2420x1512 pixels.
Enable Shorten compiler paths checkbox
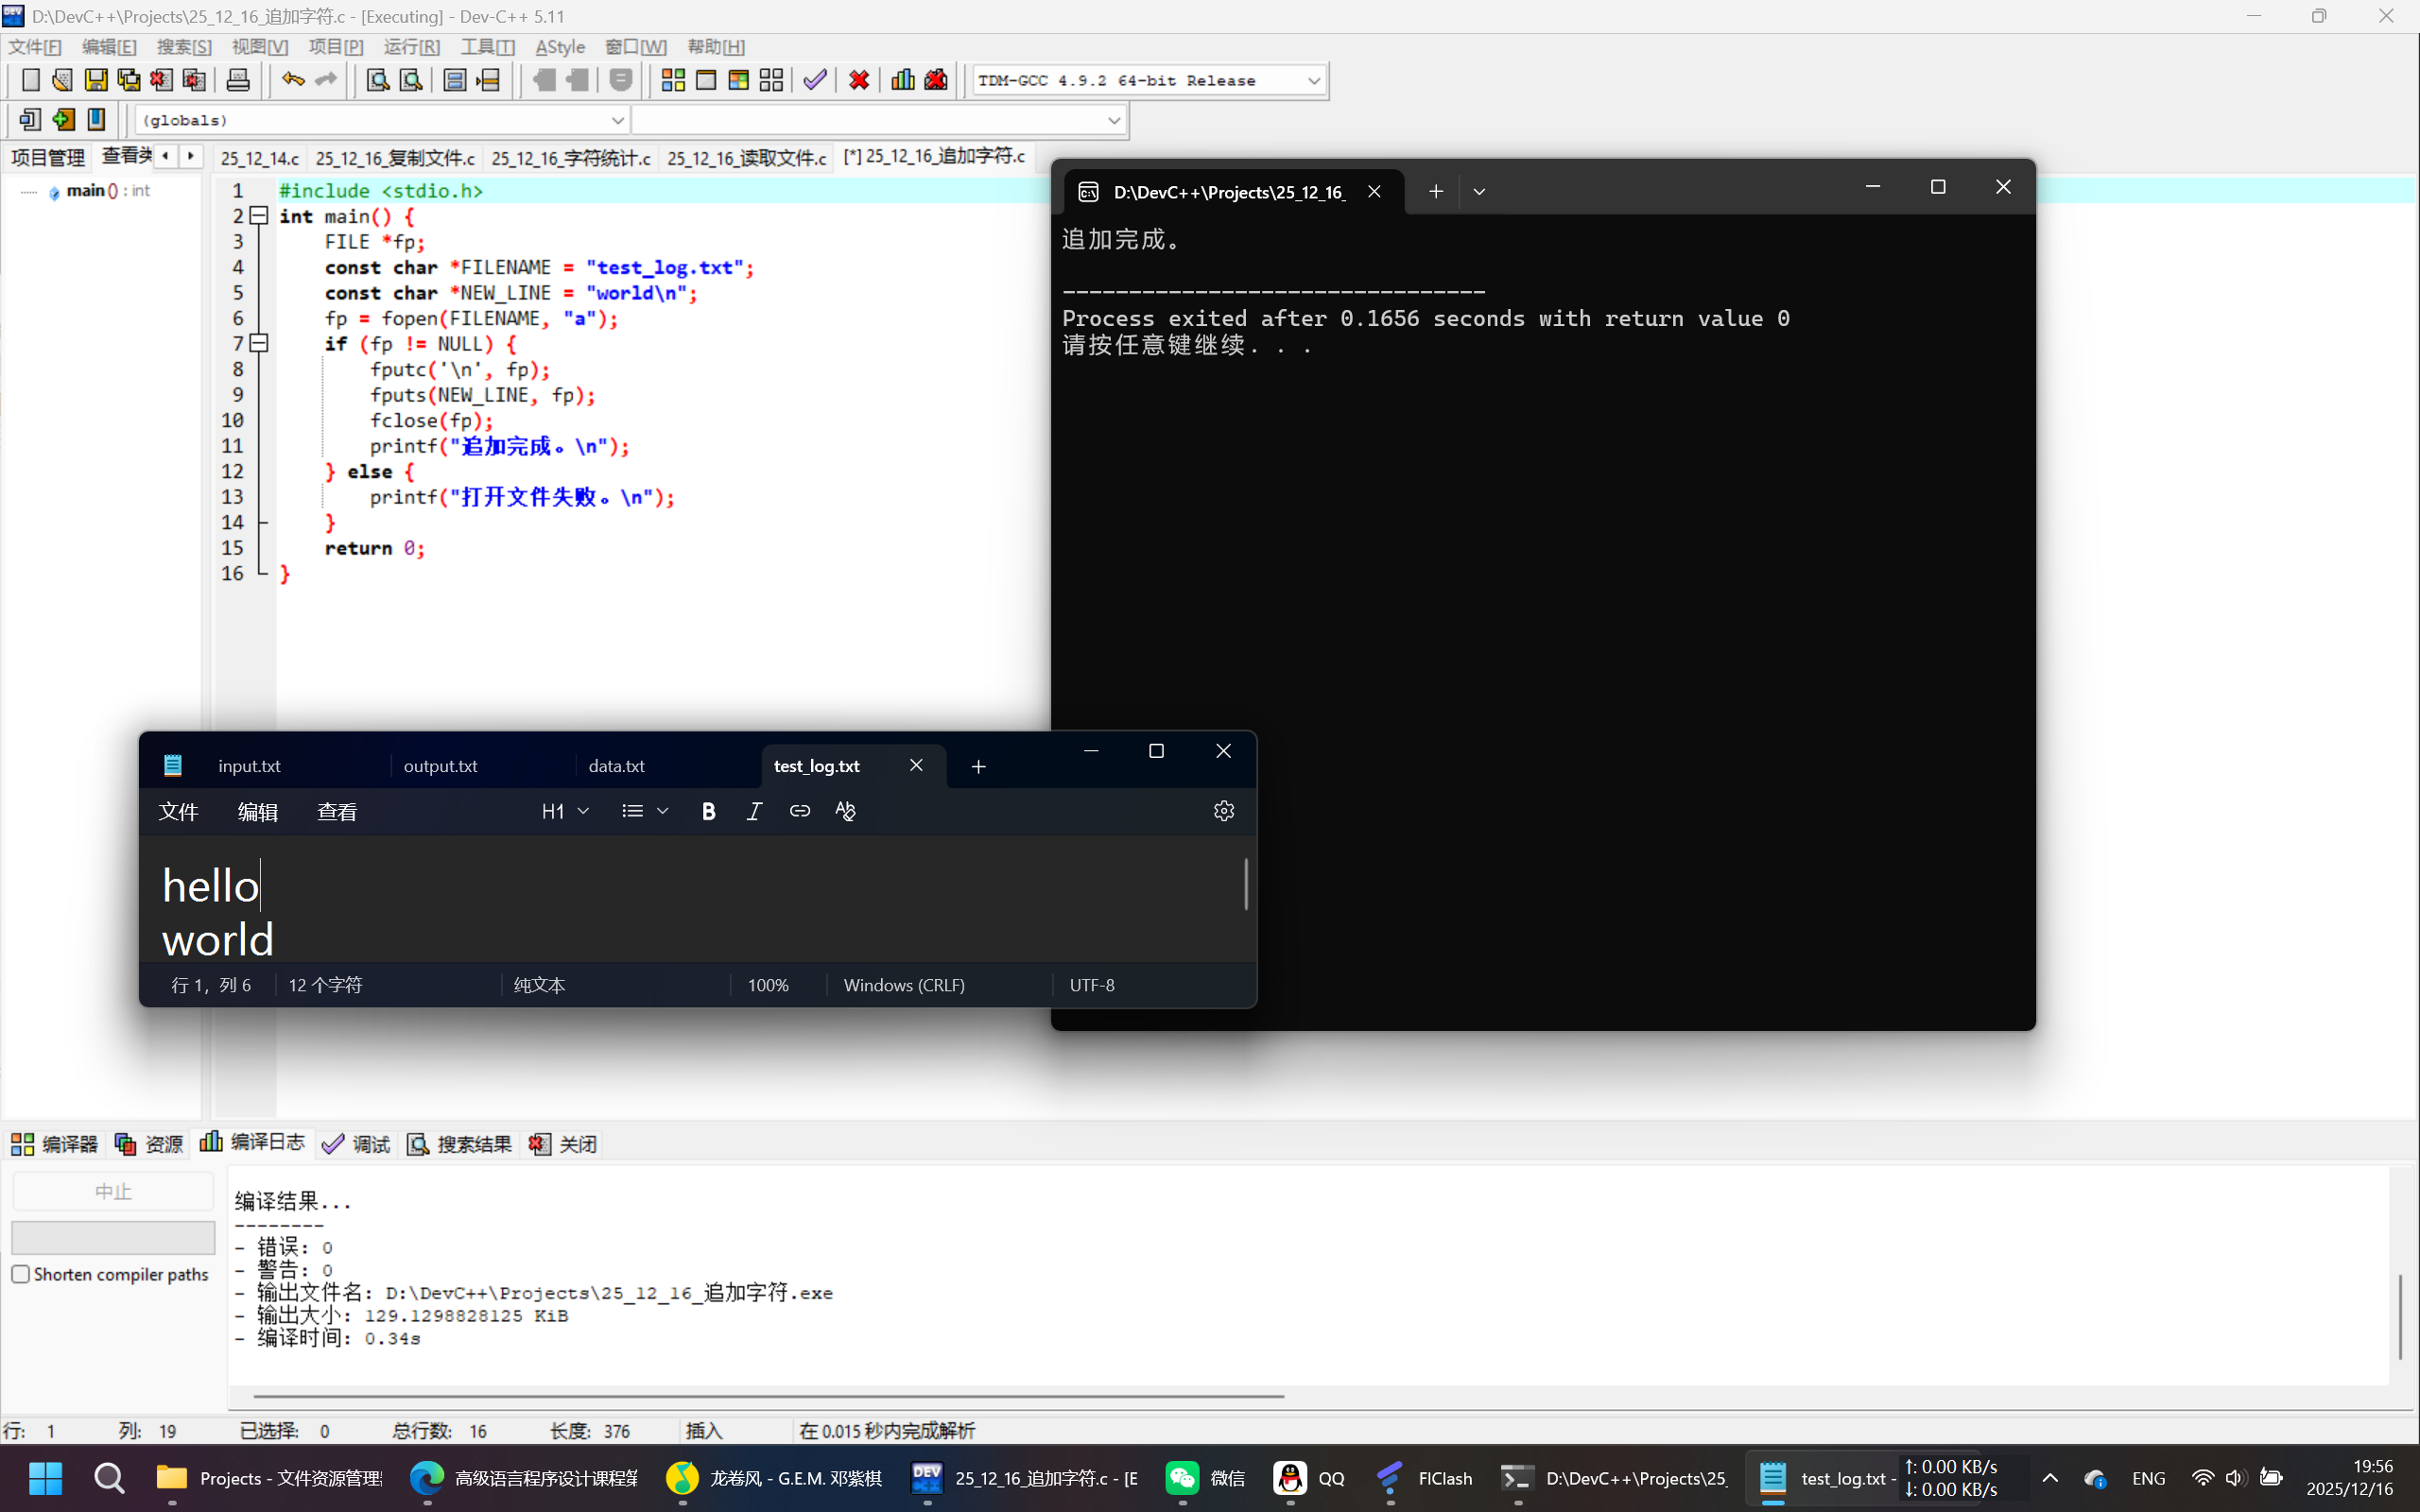tap(21, 1274)
